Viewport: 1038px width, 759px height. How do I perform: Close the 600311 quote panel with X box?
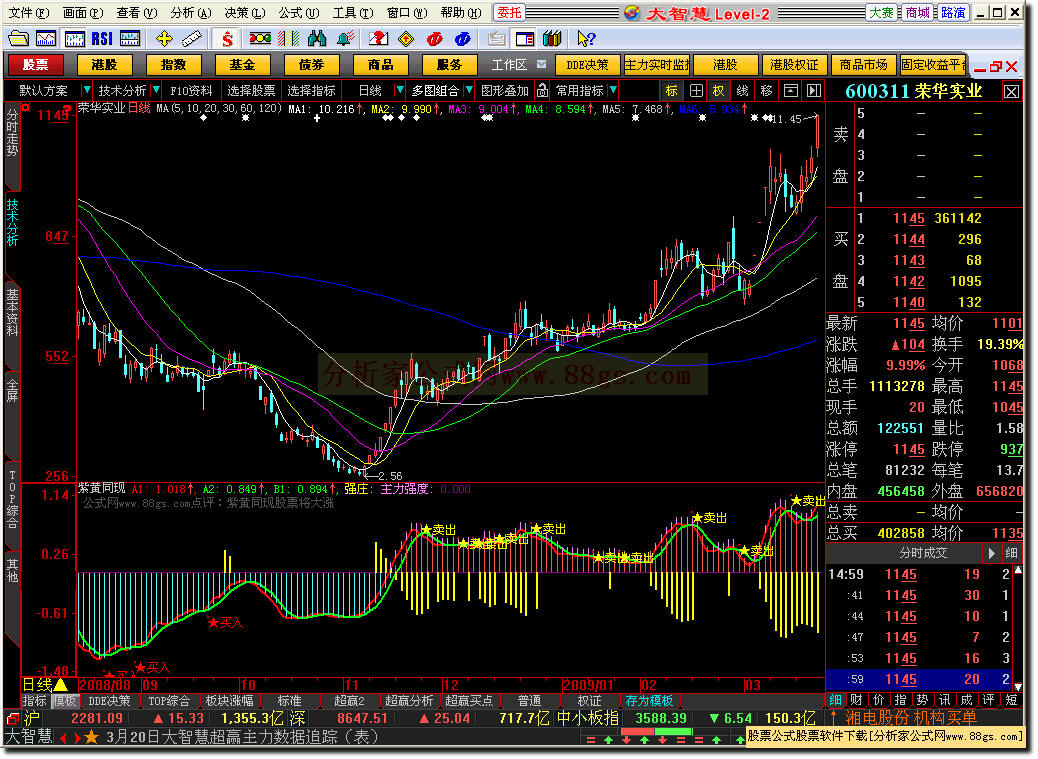tap(1012, 91)
